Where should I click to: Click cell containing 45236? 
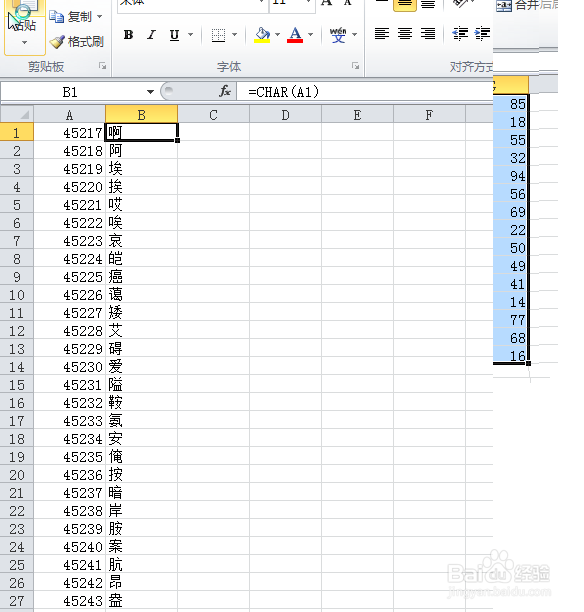coord(69,475)
